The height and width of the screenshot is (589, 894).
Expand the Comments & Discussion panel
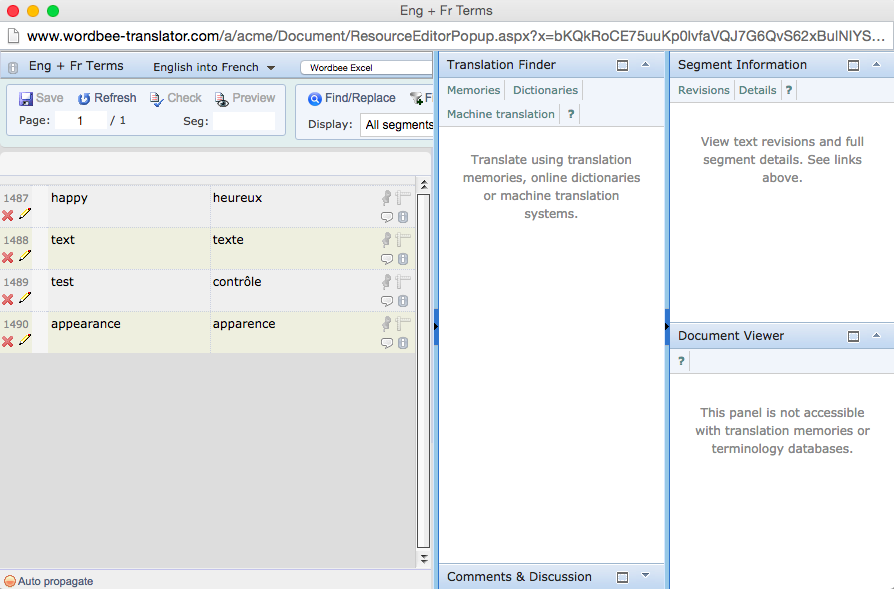pos(645,576)
